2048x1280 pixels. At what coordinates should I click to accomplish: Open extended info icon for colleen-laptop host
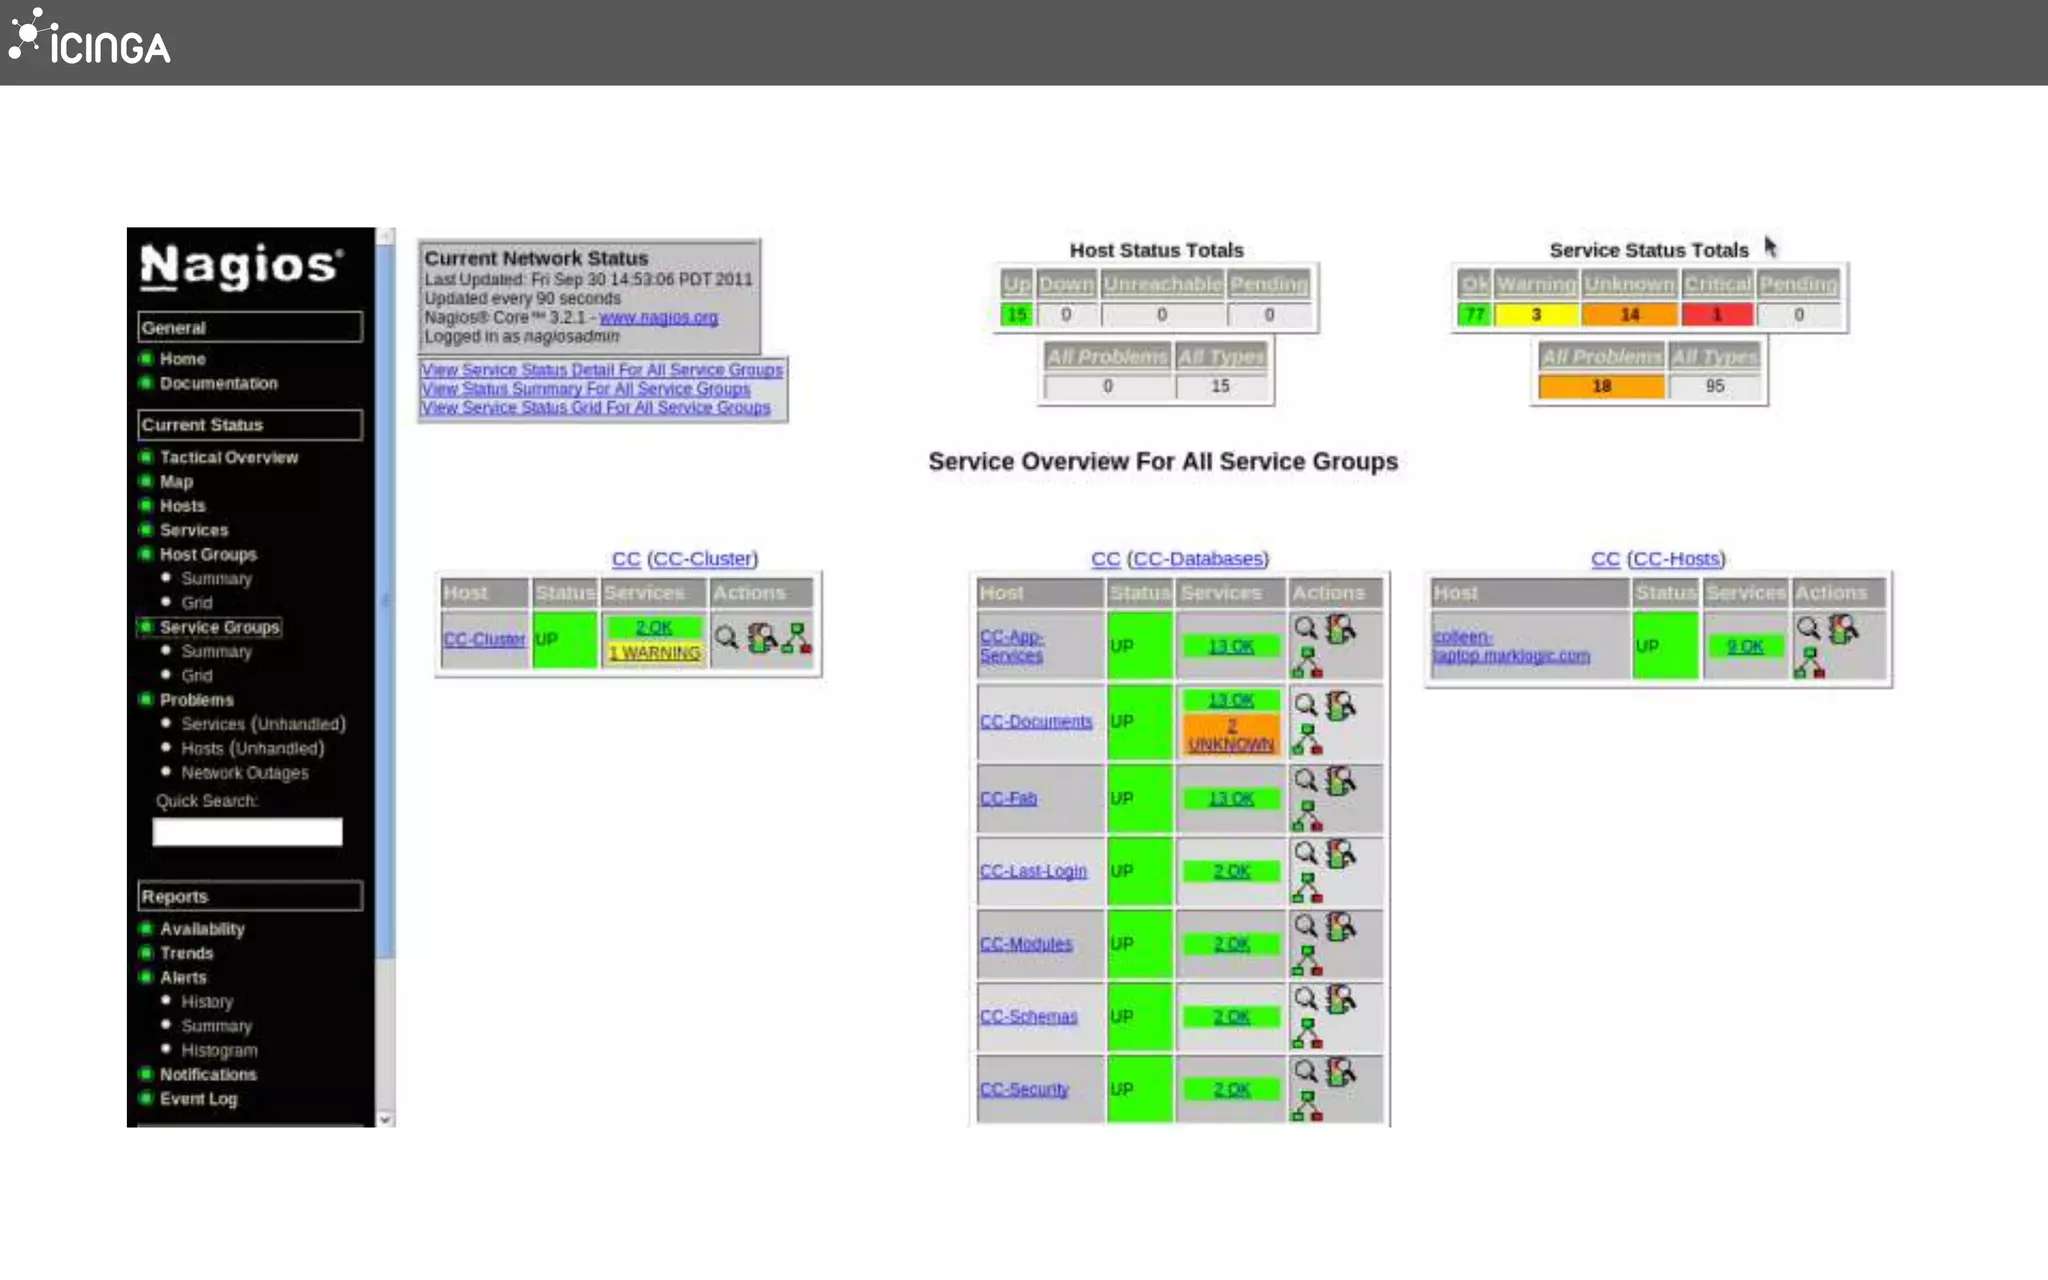coord(1842,629)
